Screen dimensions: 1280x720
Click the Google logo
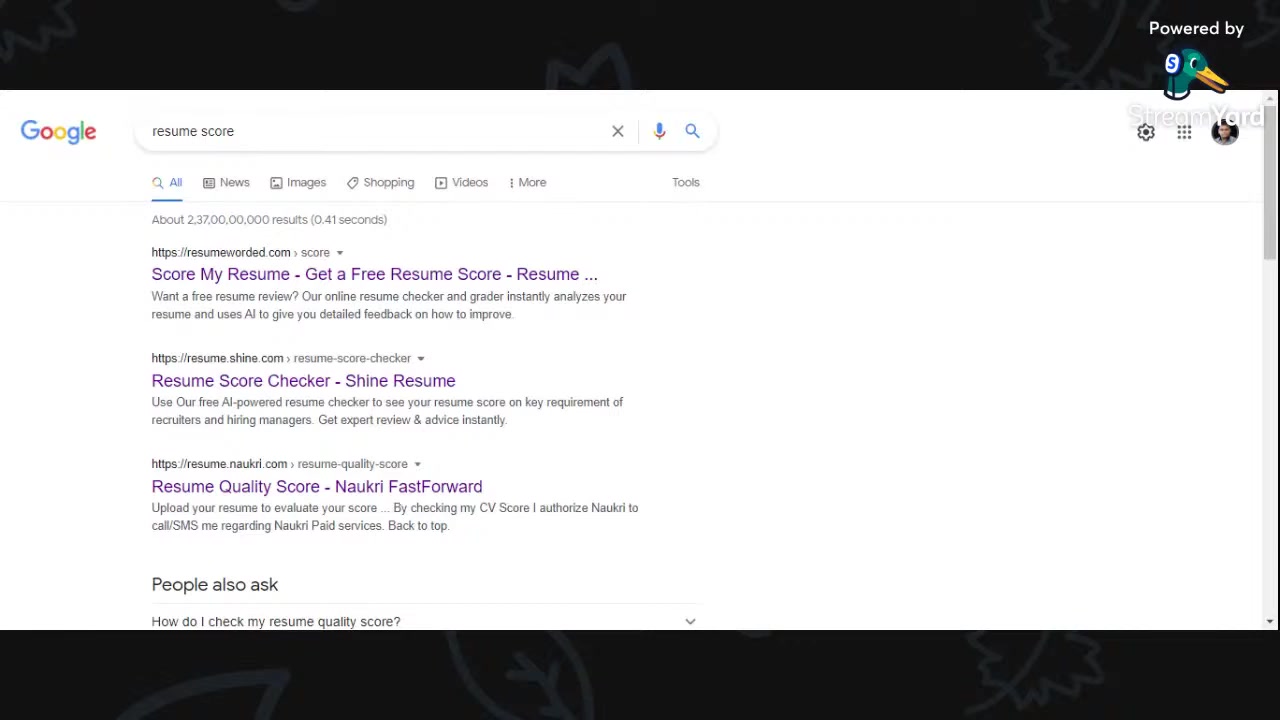click(x=58, y=132)
